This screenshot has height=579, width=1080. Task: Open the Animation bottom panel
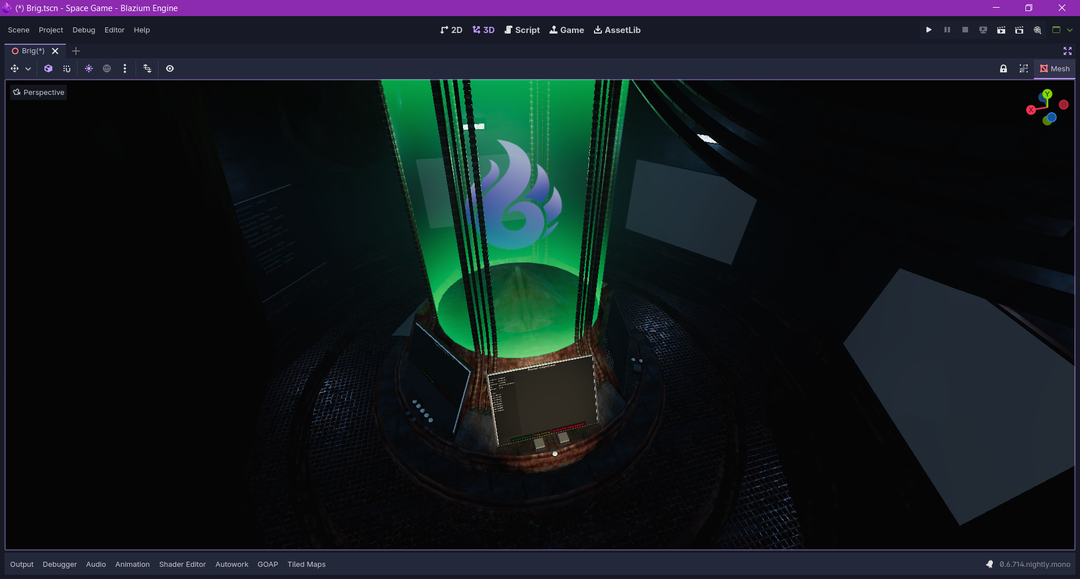tap(132, 565)
